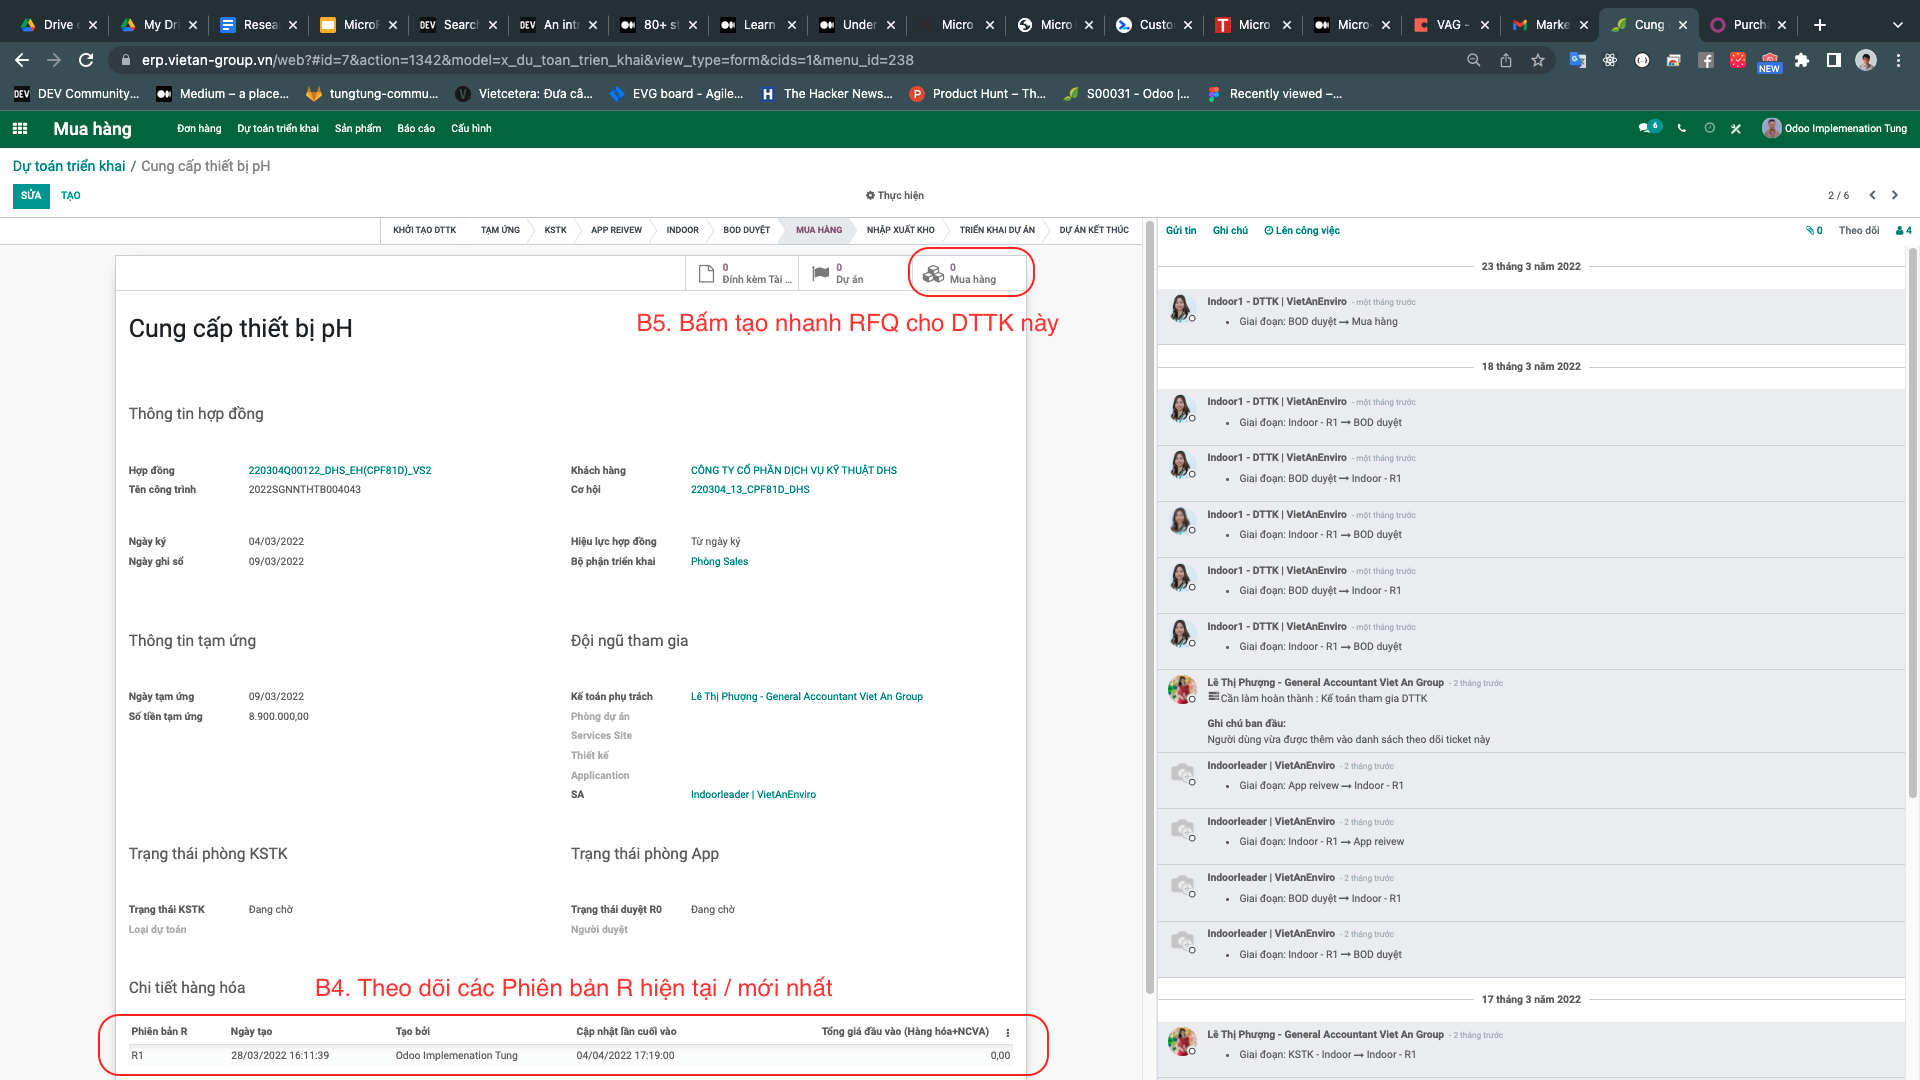Open customer CÔNG TY CỔ PHẦN DỊCH VỤ KỸ THUẬT DHS link

tap(793, 470)
